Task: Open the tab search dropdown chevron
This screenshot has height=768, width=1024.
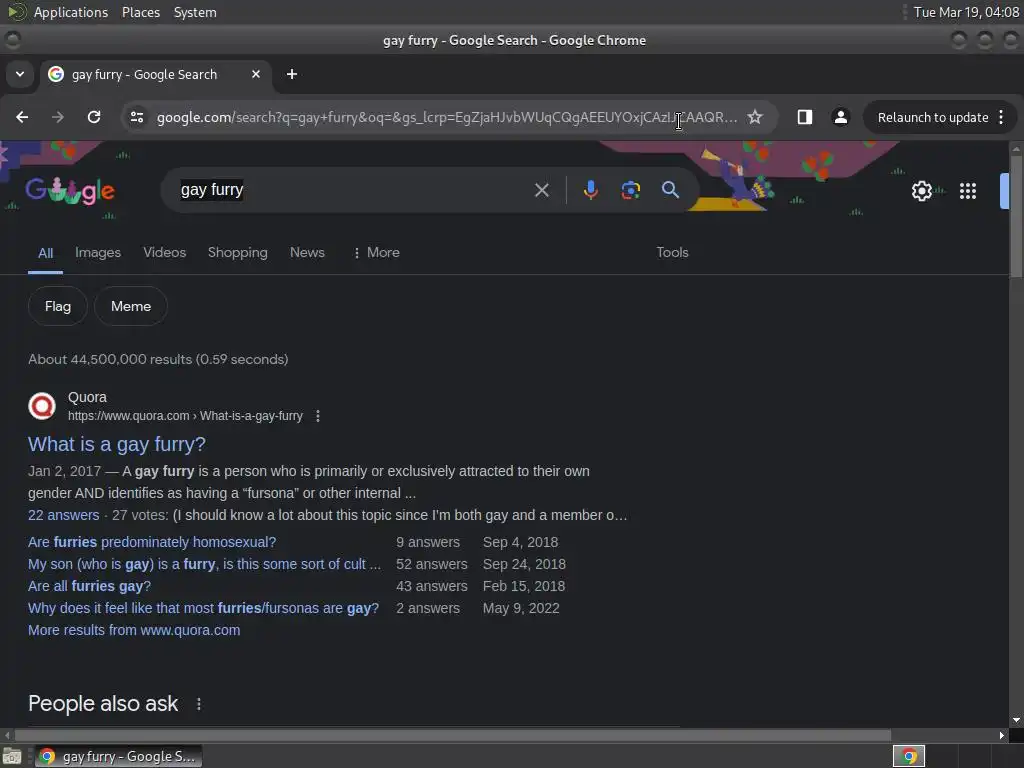Action: click(x=20, y=74)
